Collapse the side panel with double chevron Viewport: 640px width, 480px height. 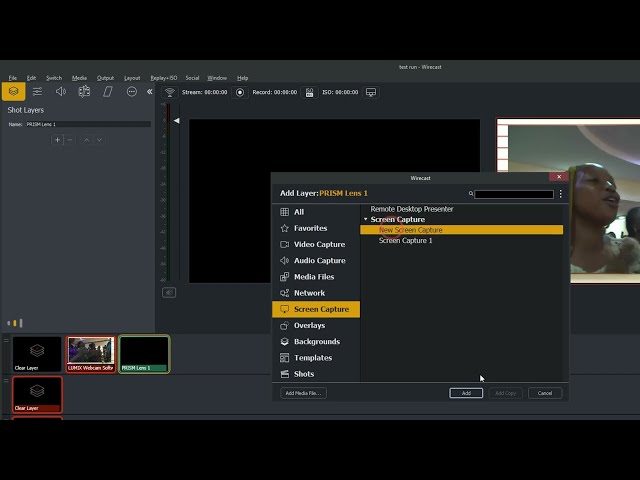coord(149,92)
